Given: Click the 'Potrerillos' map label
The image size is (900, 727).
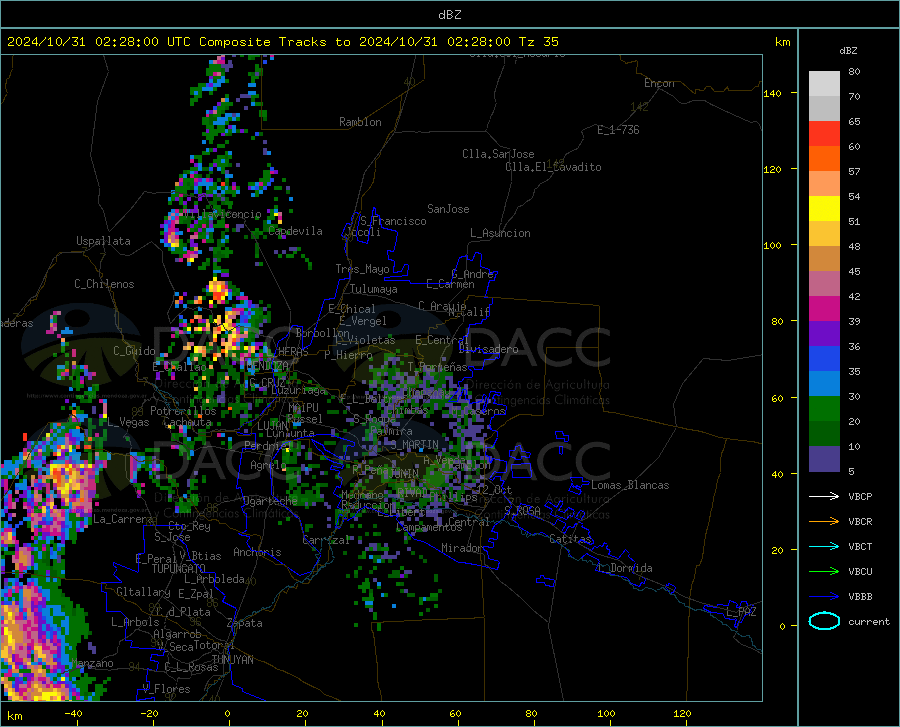Looking at the screenshot, I should (x=183, y=411).
